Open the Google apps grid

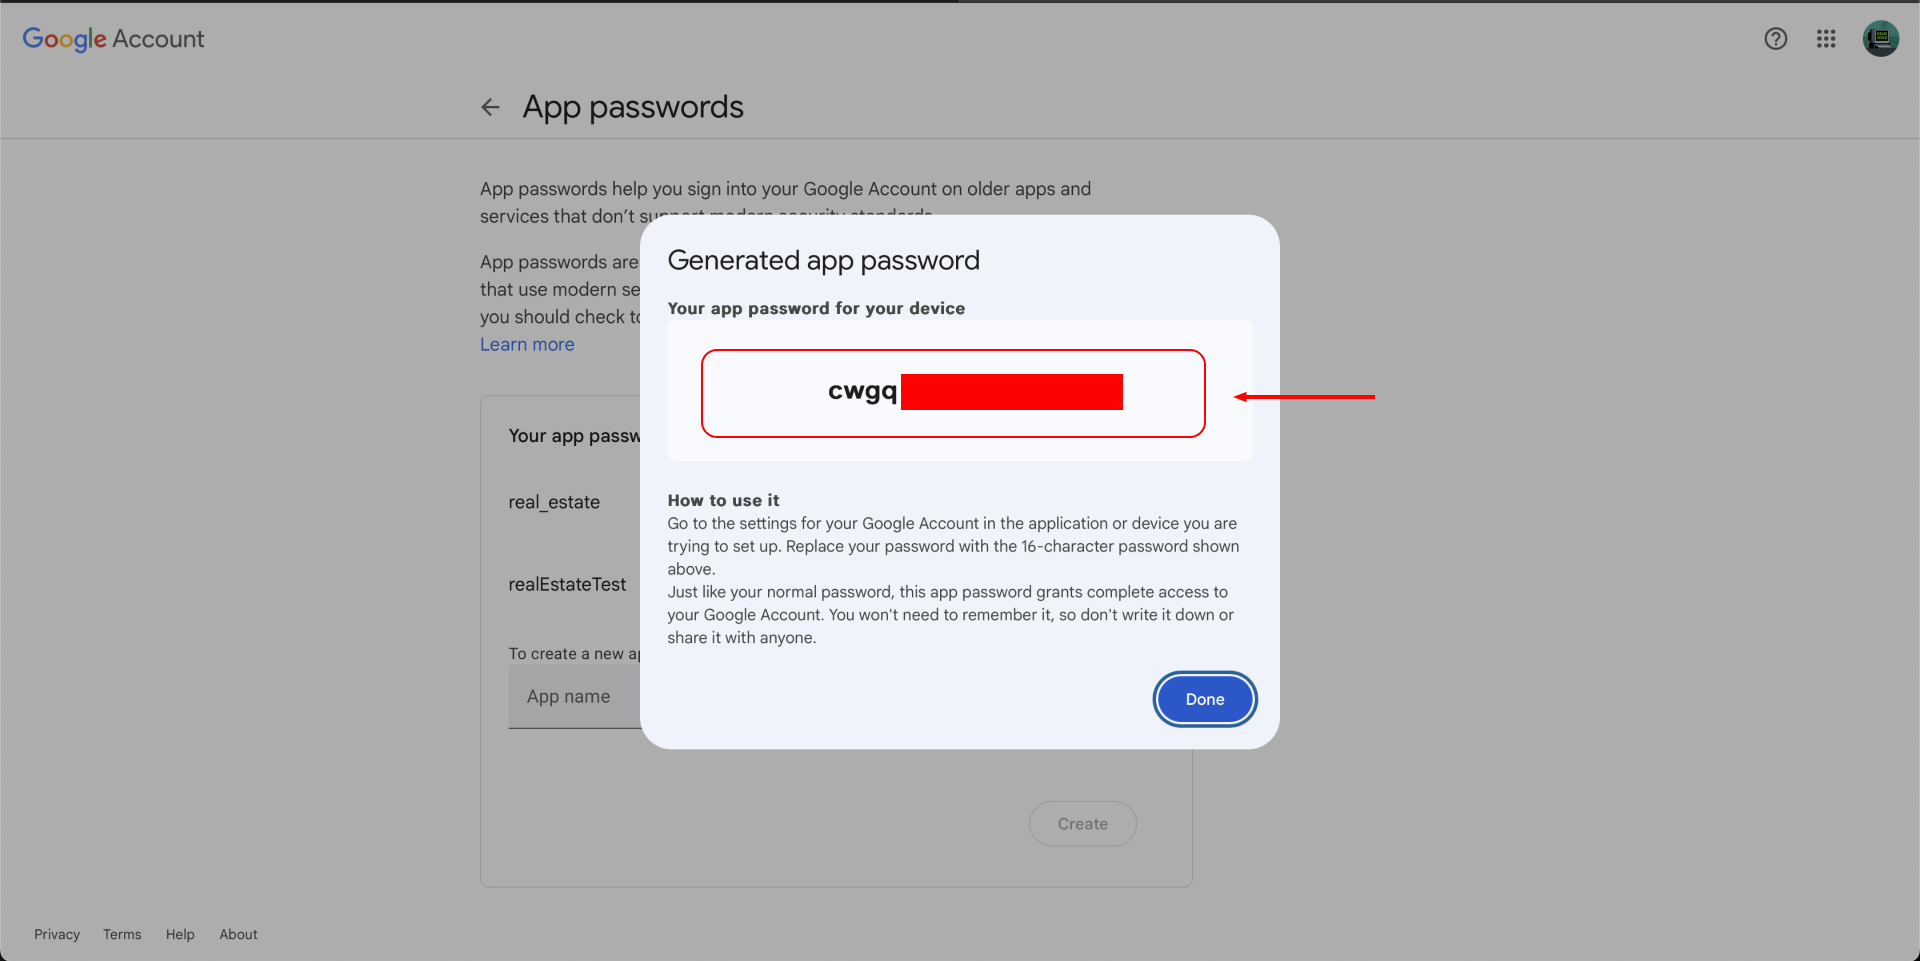[1826, 39]
